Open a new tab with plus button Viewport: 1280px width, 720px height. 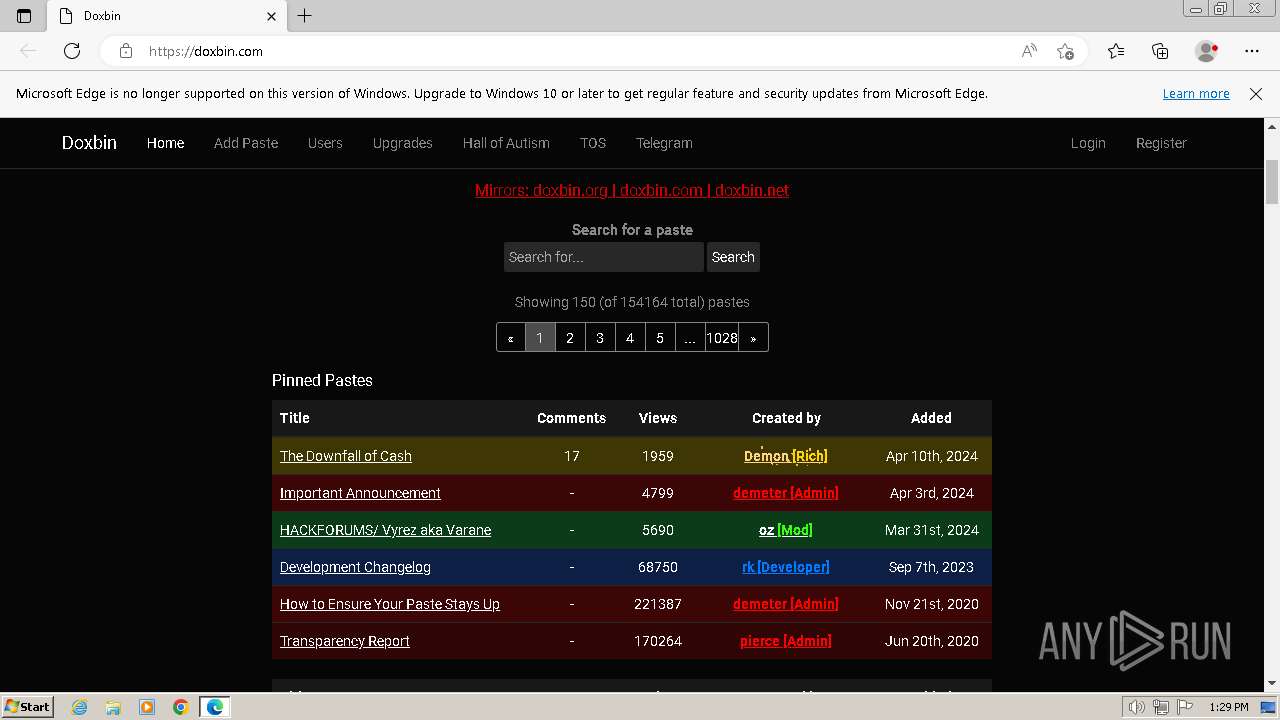305,16
